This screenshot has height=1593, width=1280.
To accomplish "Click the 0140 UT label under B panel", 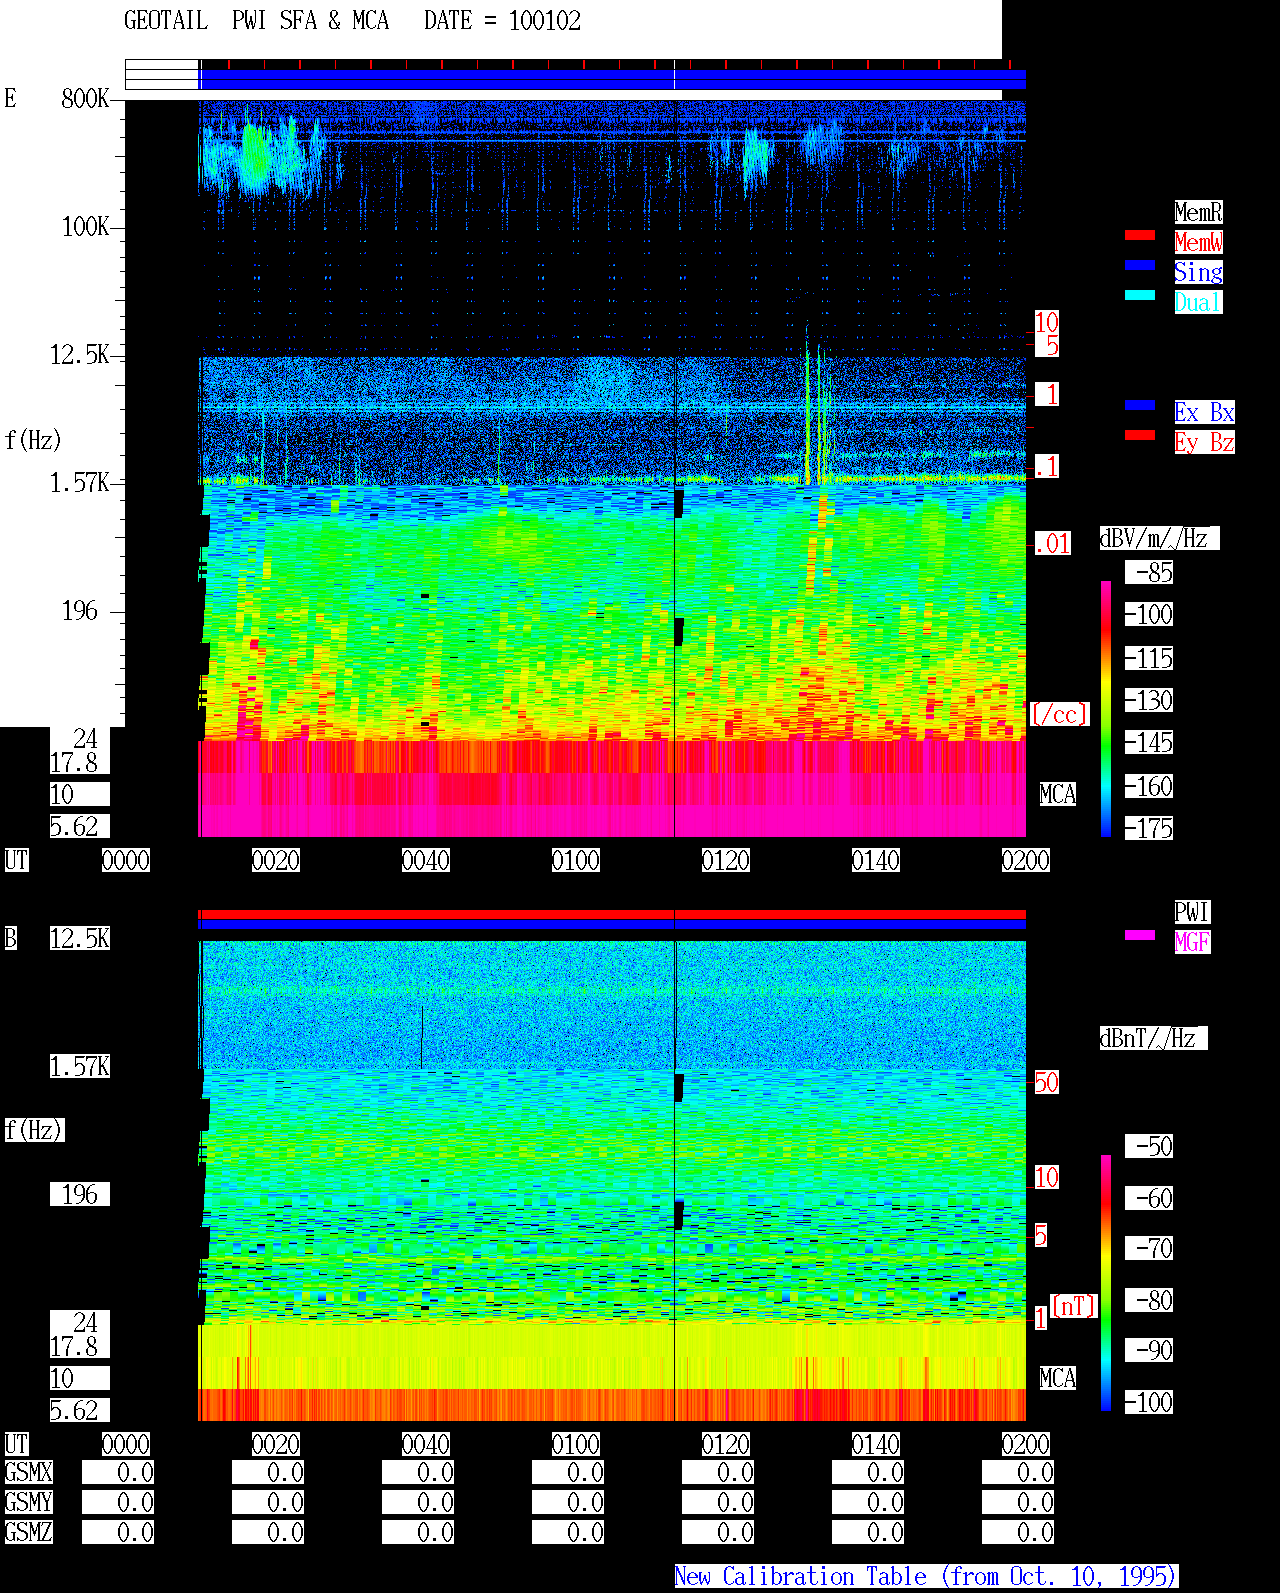I will coord(876,1444).
